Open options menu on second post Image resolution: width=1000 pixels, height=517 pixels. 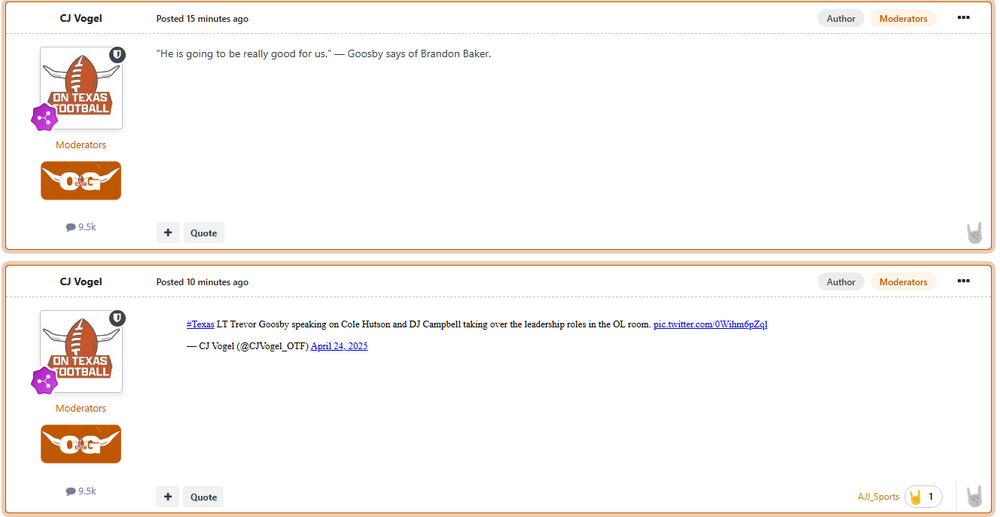(x=963, y=281)
